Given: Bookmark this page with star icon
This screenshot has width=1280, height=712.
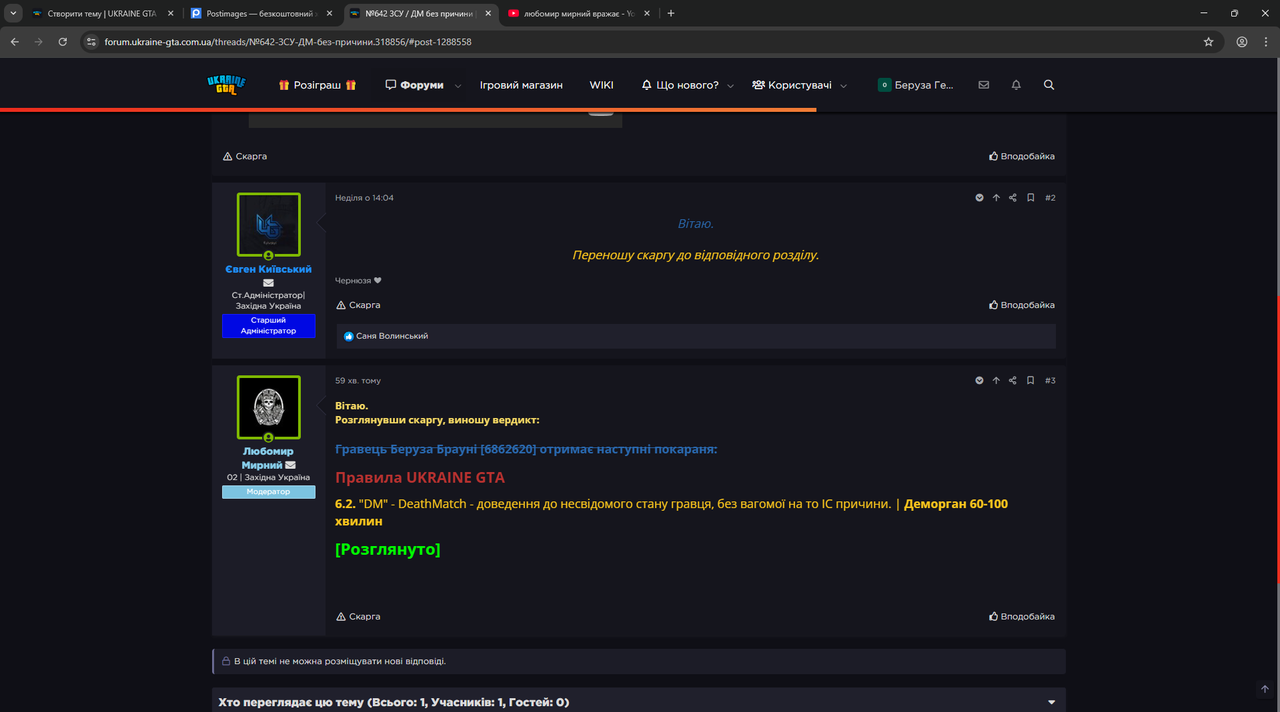Looking at the screenshot, I should coord(1208,42).
